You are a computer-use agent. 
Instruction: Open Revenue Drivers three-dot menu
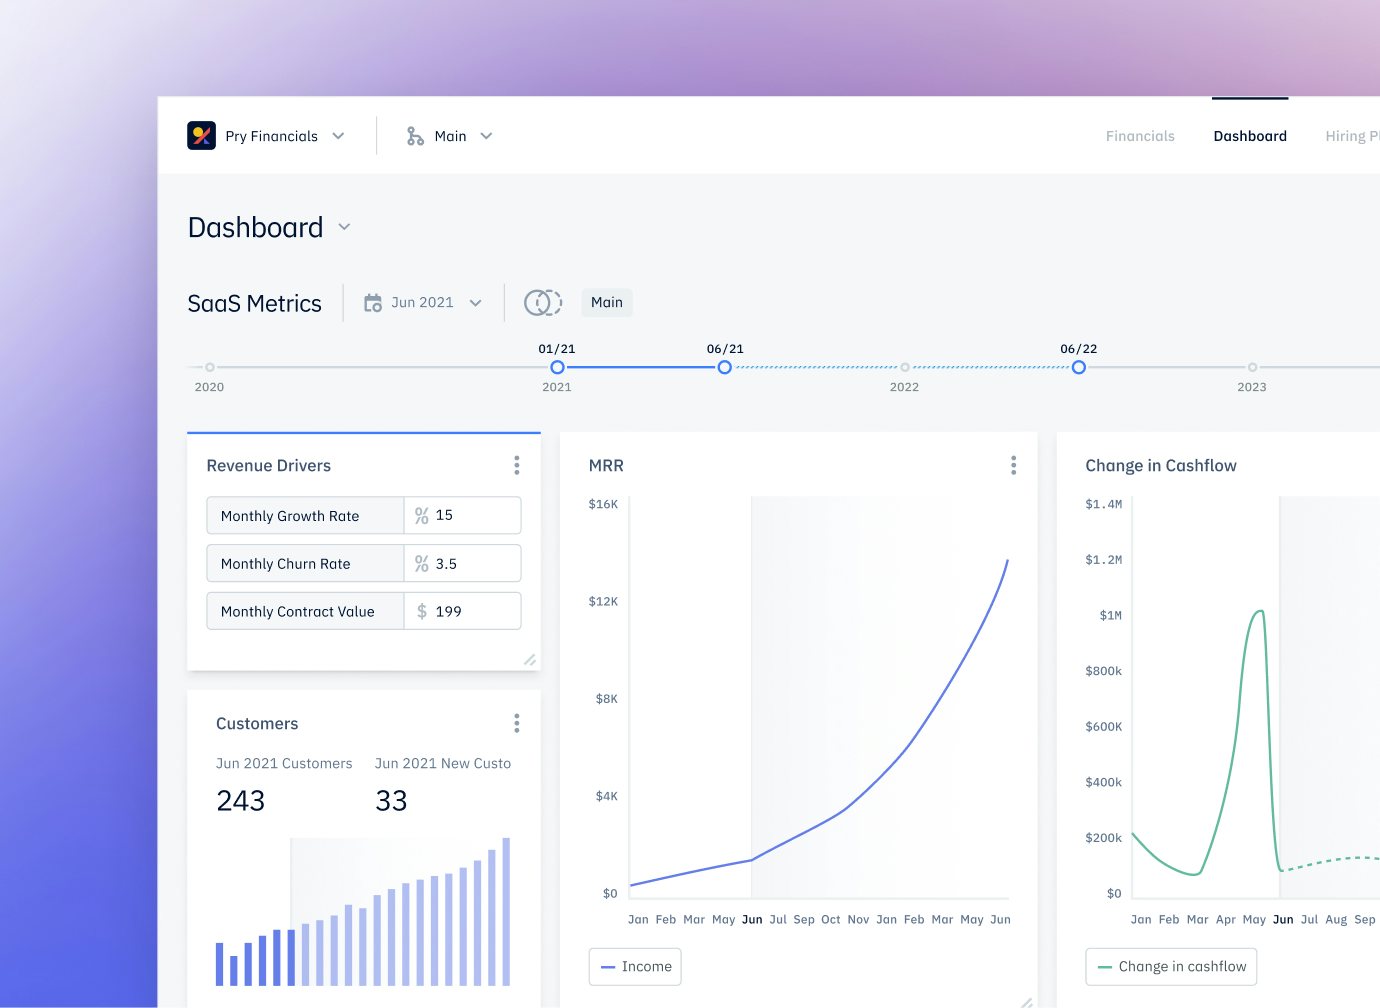coord(516,465)
